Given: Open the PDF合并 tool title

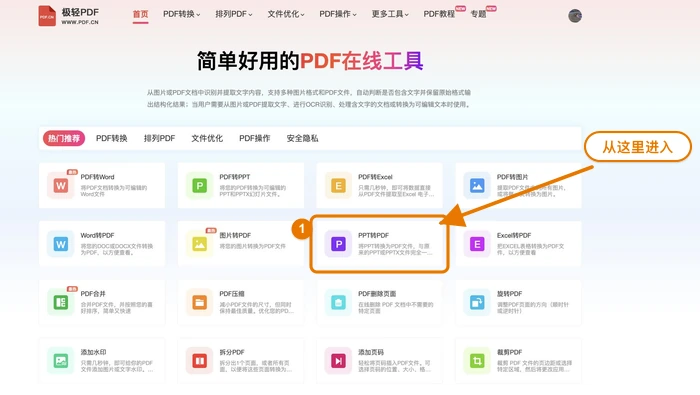Looking at the screenshot, I should pyautogui.click(x=93, y=294).
